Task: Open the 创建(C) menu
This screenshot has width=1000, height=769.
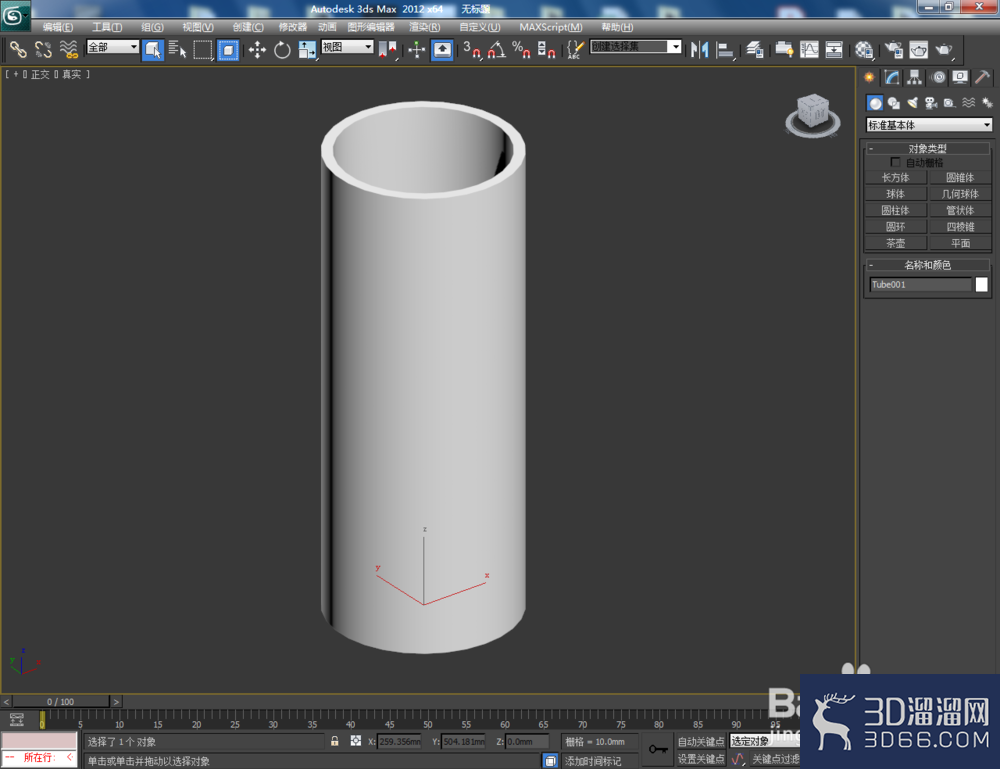Action: [247, 27]
